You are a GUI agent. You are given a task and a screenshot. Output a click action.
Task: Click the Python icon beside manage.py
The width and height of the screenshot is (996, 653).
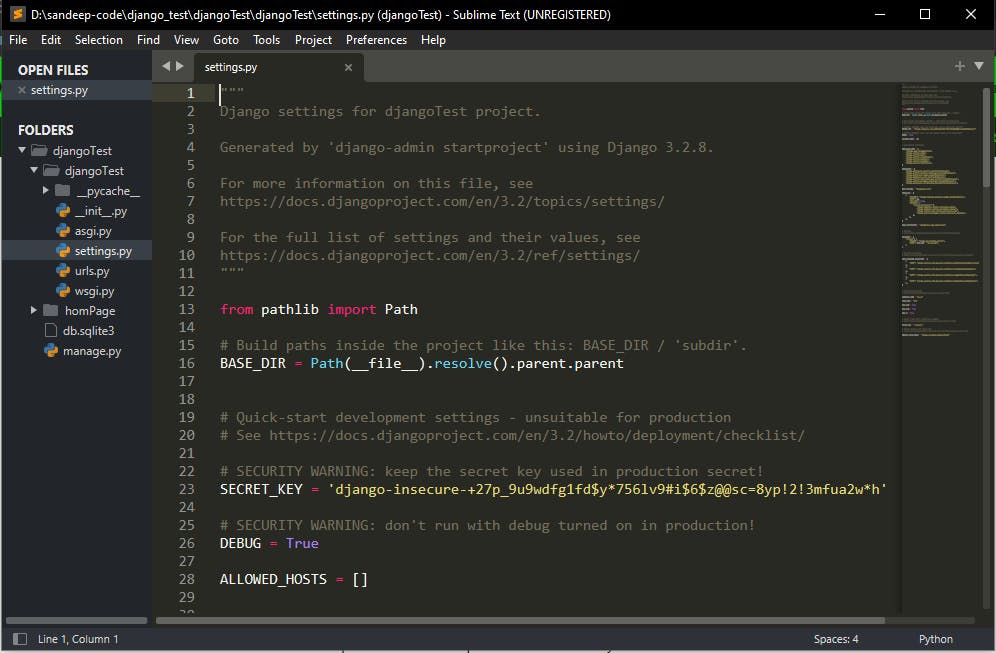click(x=50, y=351)
